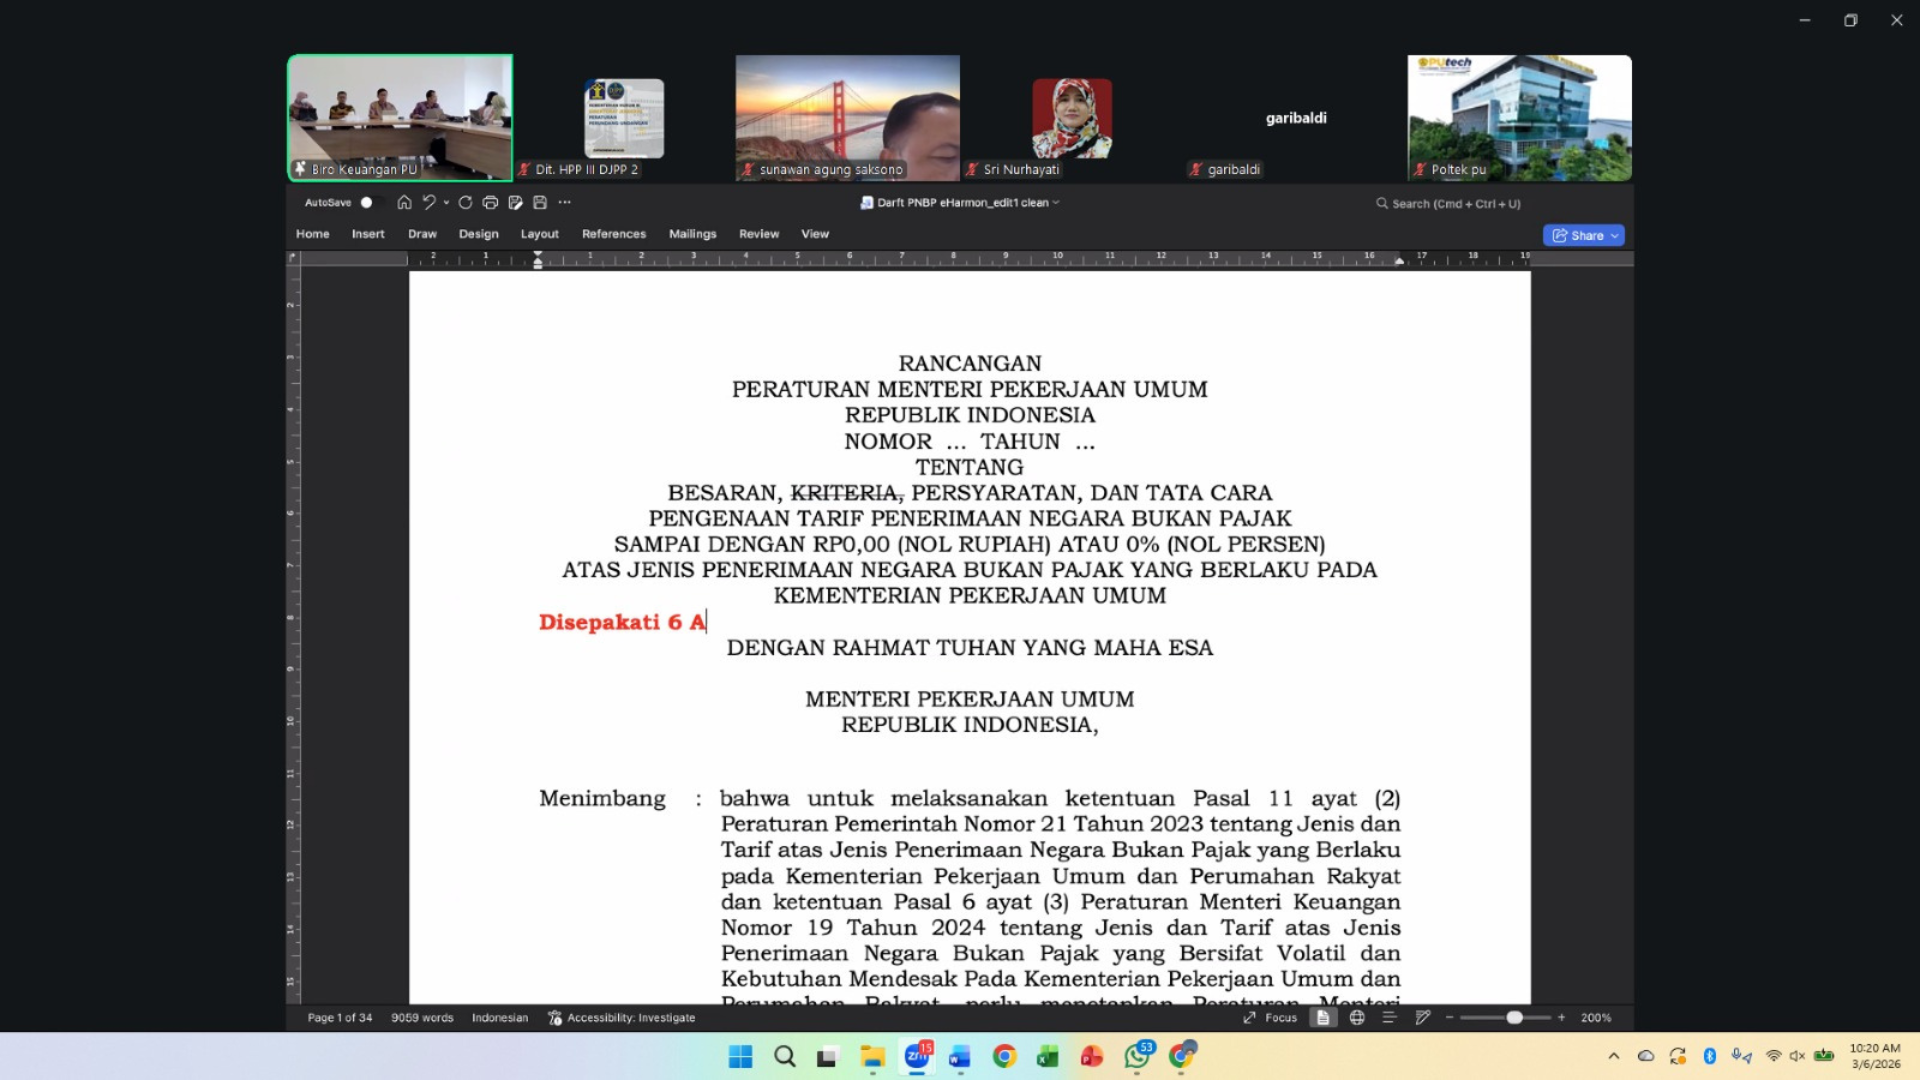Click the Focus mode button
1920x1080 pixels.
pyautogui.click(x=1270, y=1018)
